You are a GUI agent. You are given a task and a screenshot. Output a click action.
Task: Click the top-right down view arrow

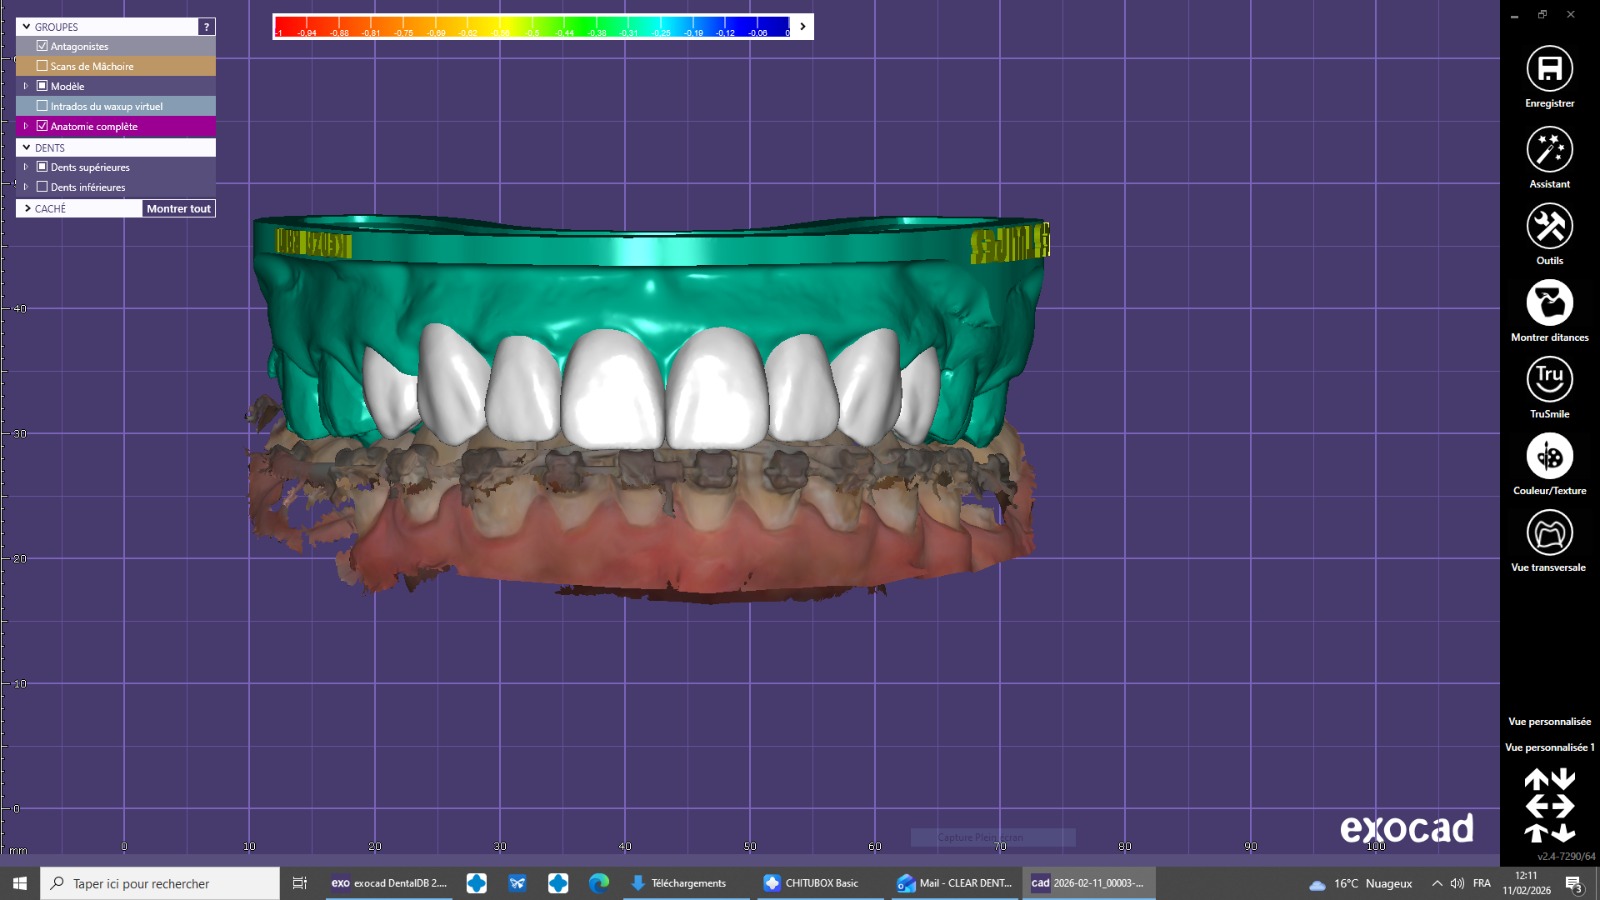point(1563,779)
